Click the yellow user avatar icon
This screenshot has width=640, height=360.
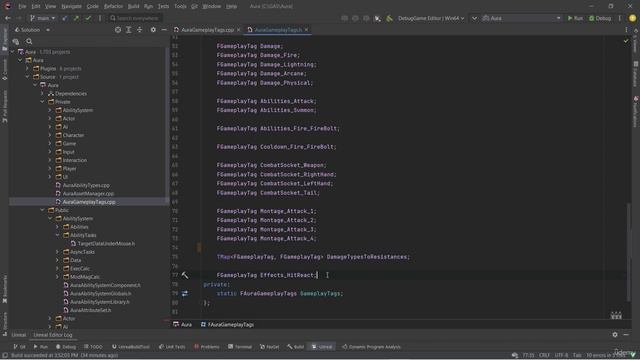633,18
